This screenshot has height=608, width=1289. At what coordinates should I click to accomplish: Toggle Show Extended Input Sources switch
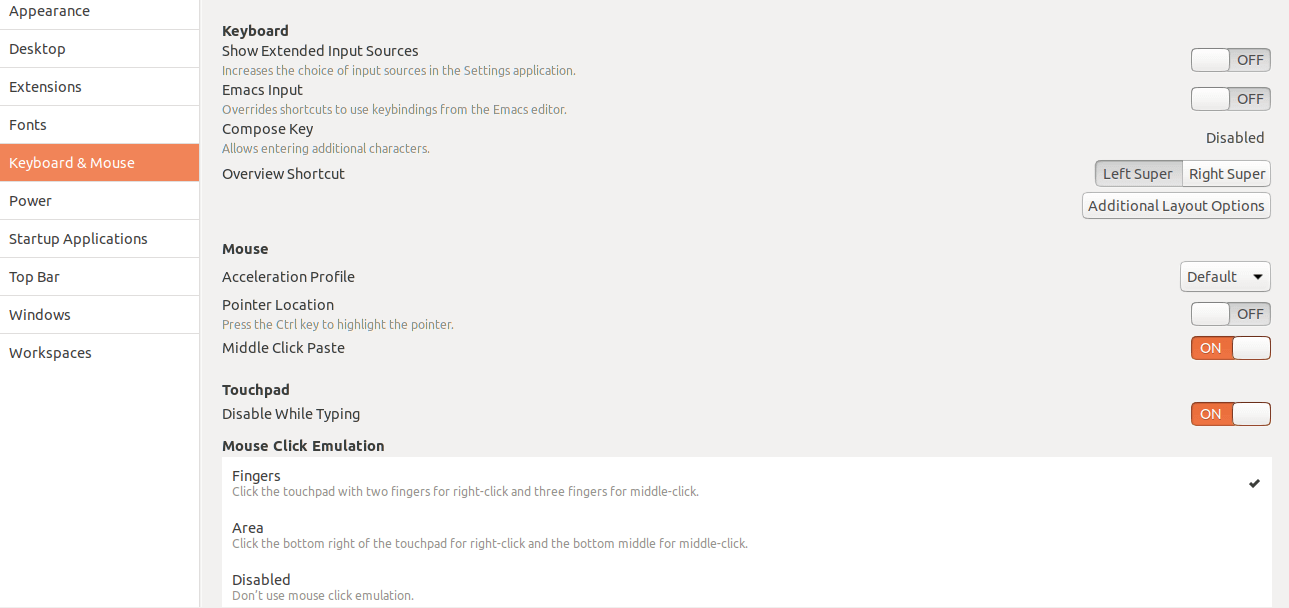[1230, 60]
